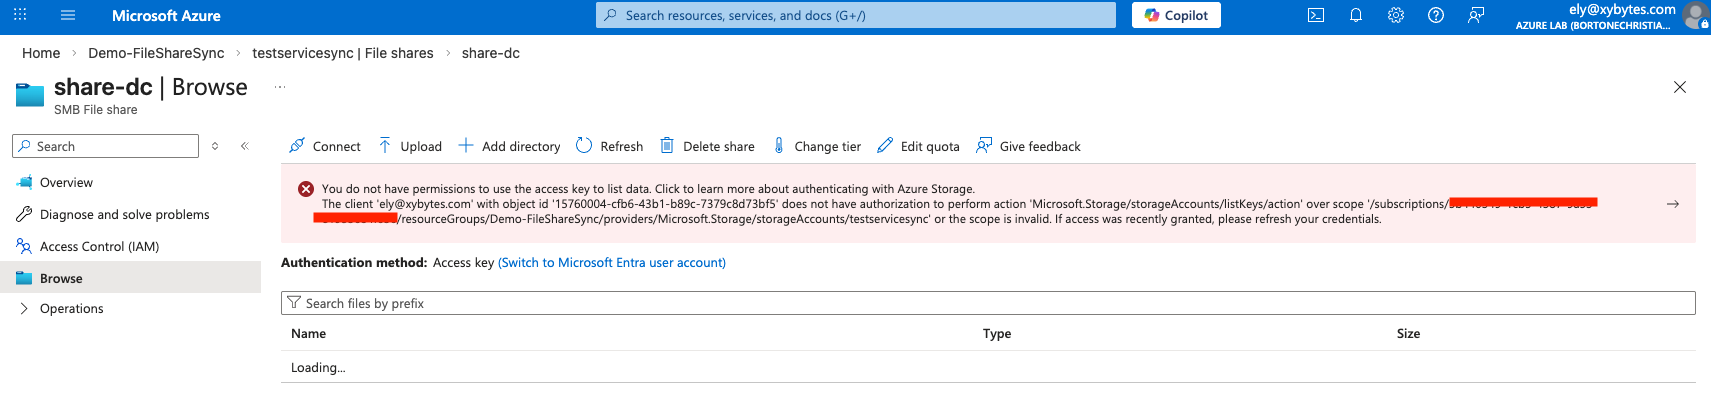Click Connect toolbar button
The width and height of the screenshot is (1711, 417).
coord(325,146)
